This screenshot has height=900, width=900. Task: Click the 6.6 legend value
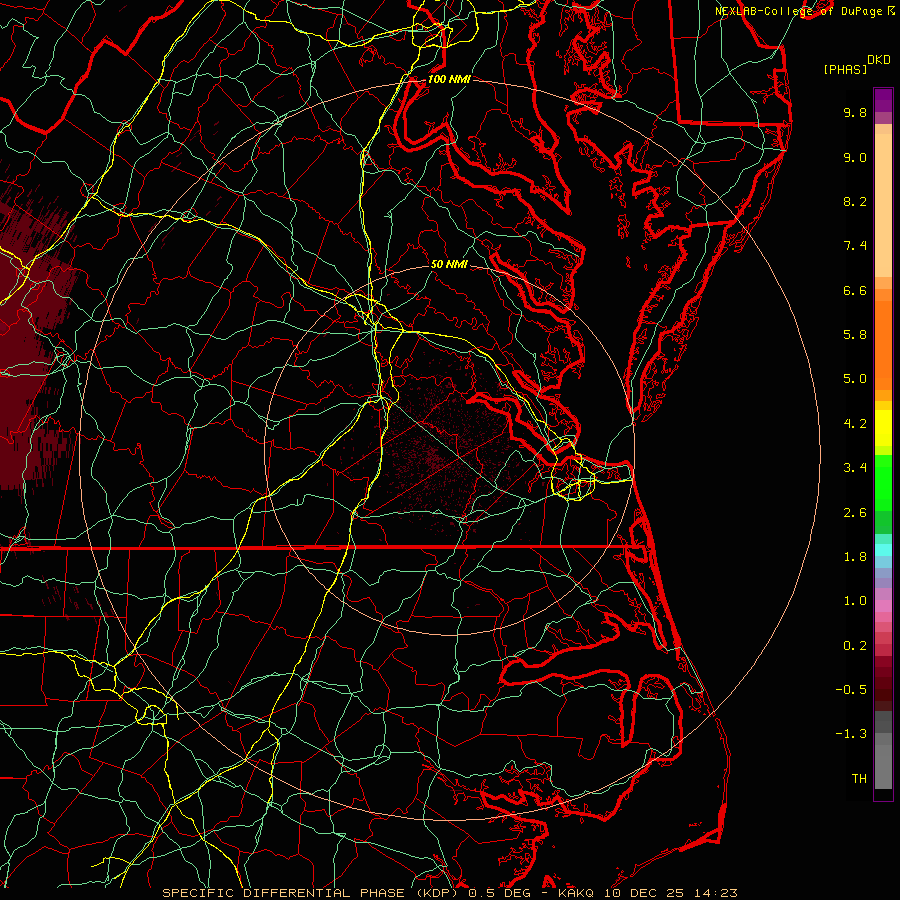pyautogui.click(x=855, y=290)
